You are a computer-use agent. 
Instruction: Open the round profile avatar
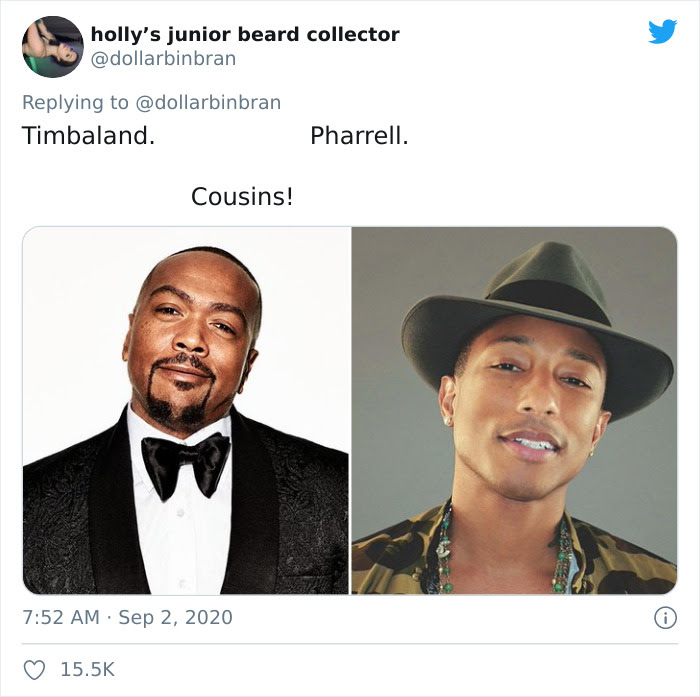53,47
